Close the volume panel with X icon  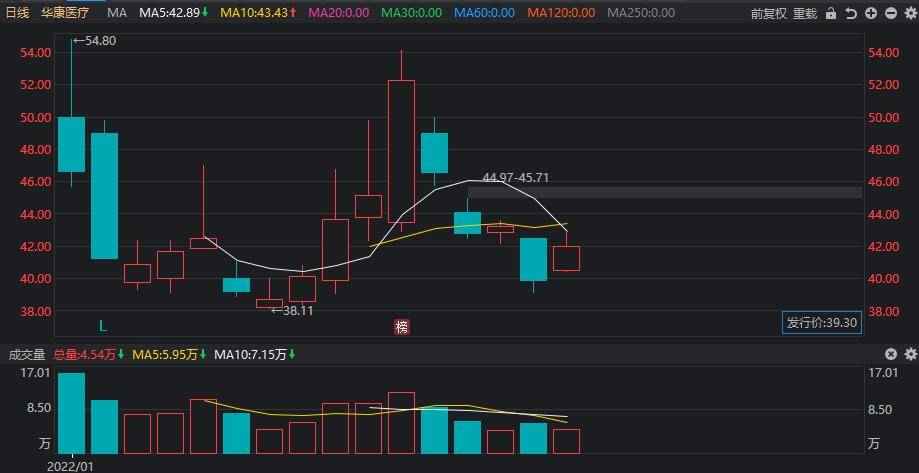coord(892,354)
